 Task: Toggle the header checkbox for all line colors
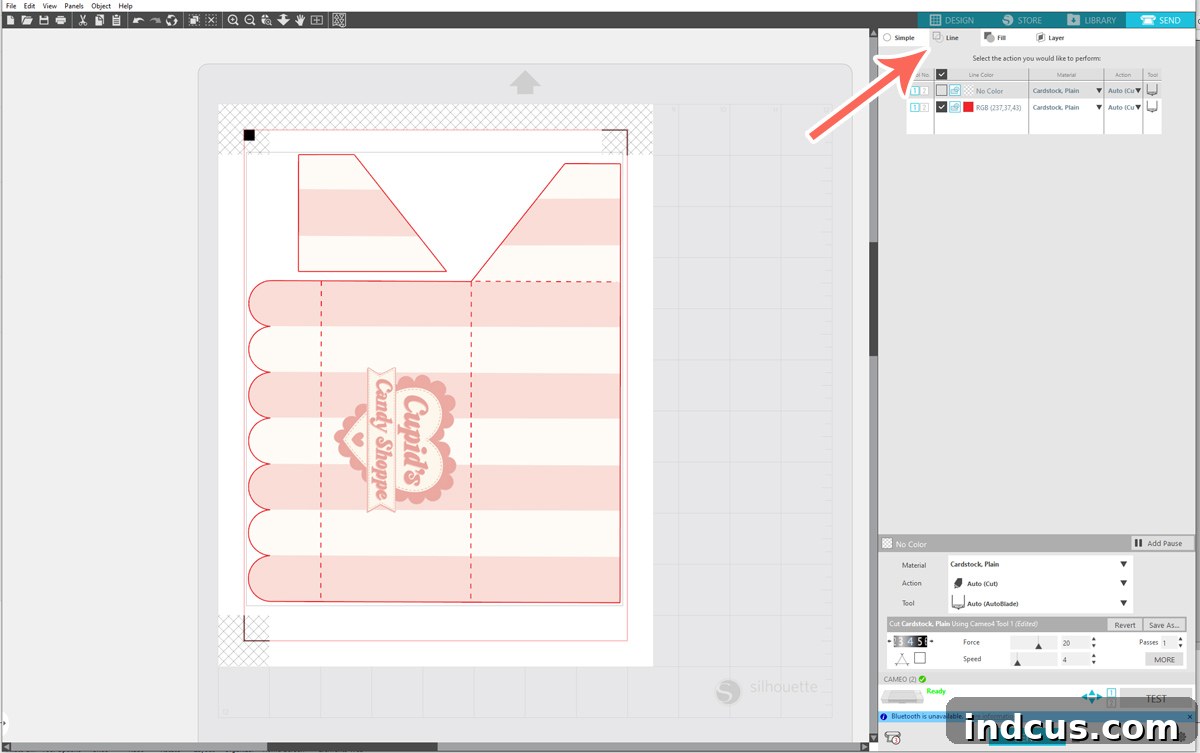pyautogui.click(x=941, y=75)
